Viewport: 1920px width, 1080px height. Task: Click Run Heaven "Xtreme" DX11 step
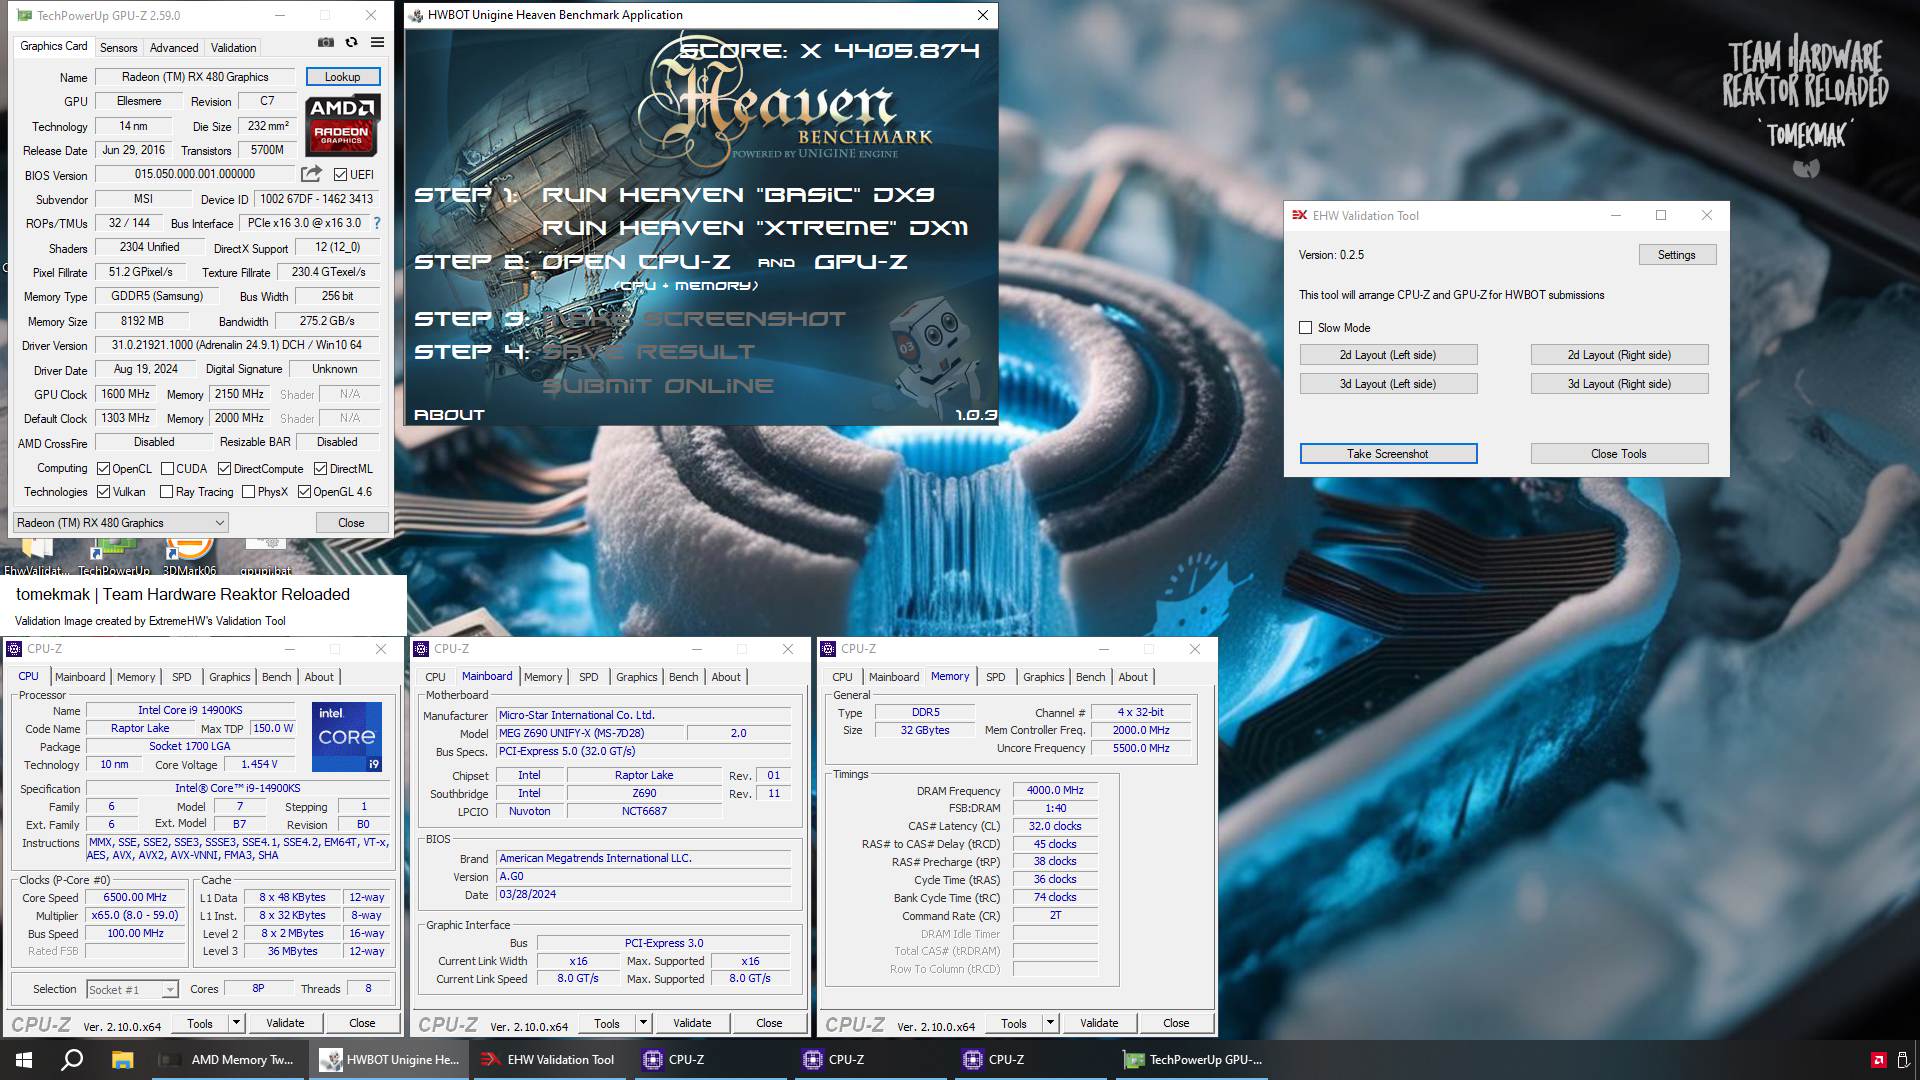pos(755,228)
